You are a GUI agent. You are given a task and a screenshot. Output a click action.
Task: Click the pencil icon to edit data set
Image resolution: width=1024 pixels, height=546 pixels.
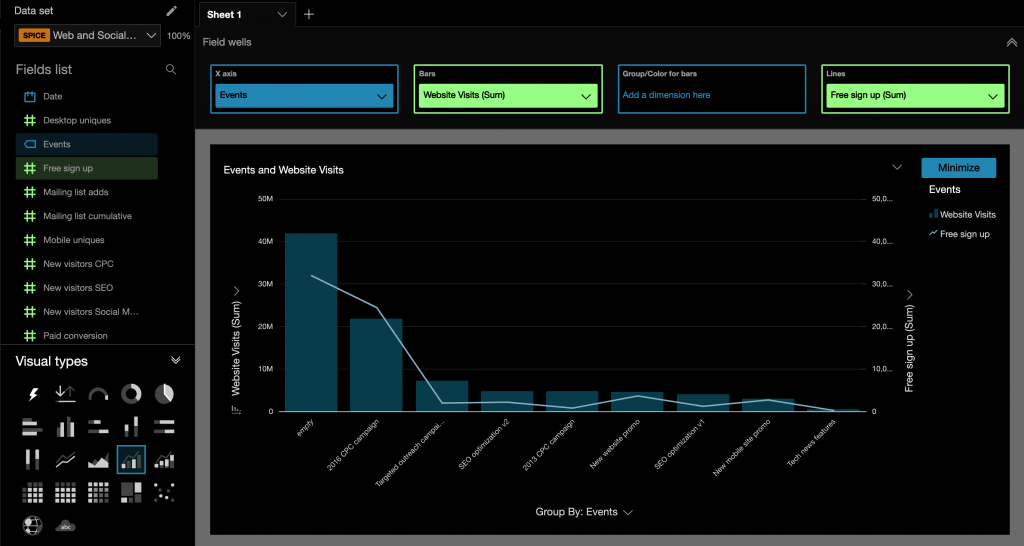[172, 11]
